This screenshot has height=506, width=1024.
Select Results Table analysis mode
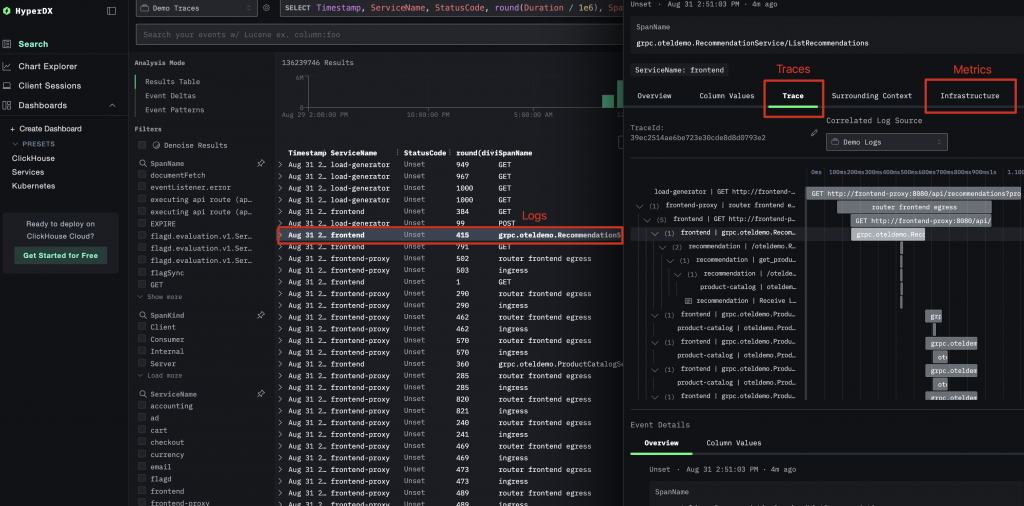coord(172,82)
